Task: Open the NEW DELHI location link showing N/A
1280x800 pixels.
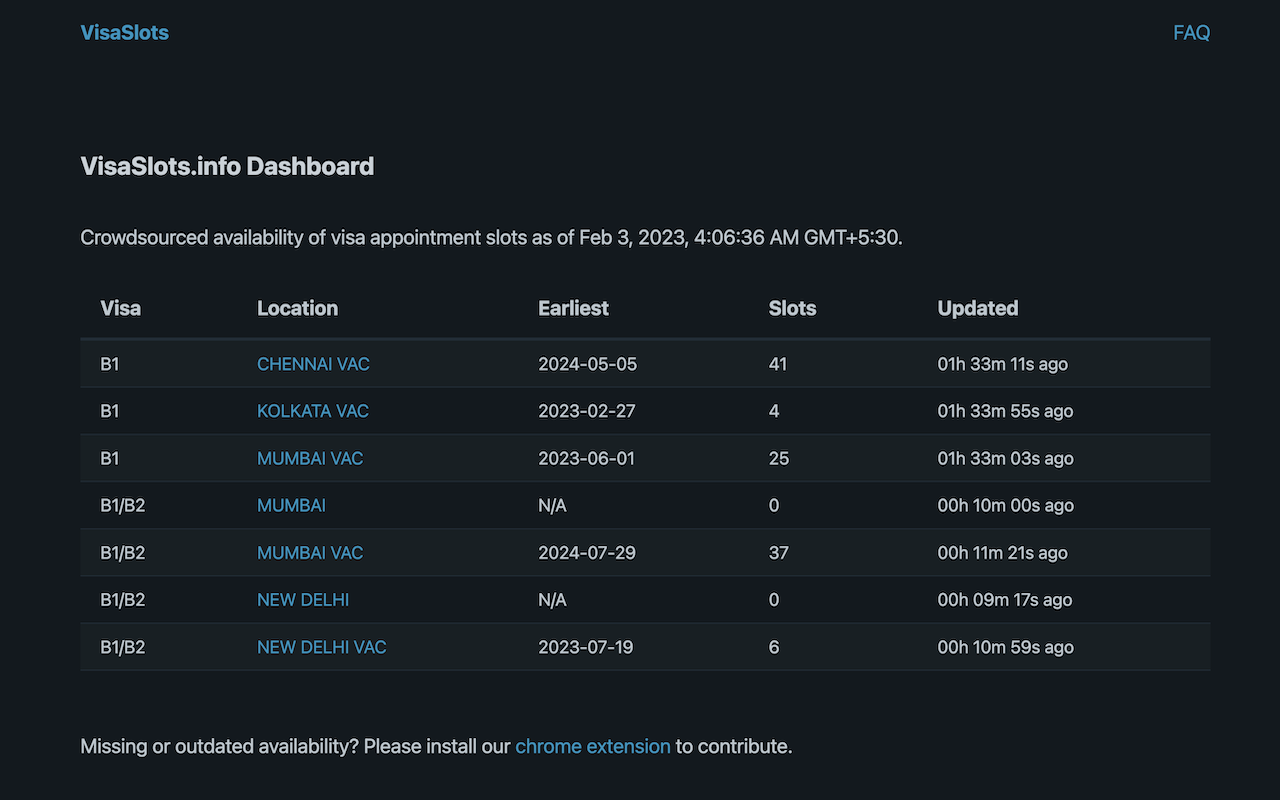Action: [303, 600]
